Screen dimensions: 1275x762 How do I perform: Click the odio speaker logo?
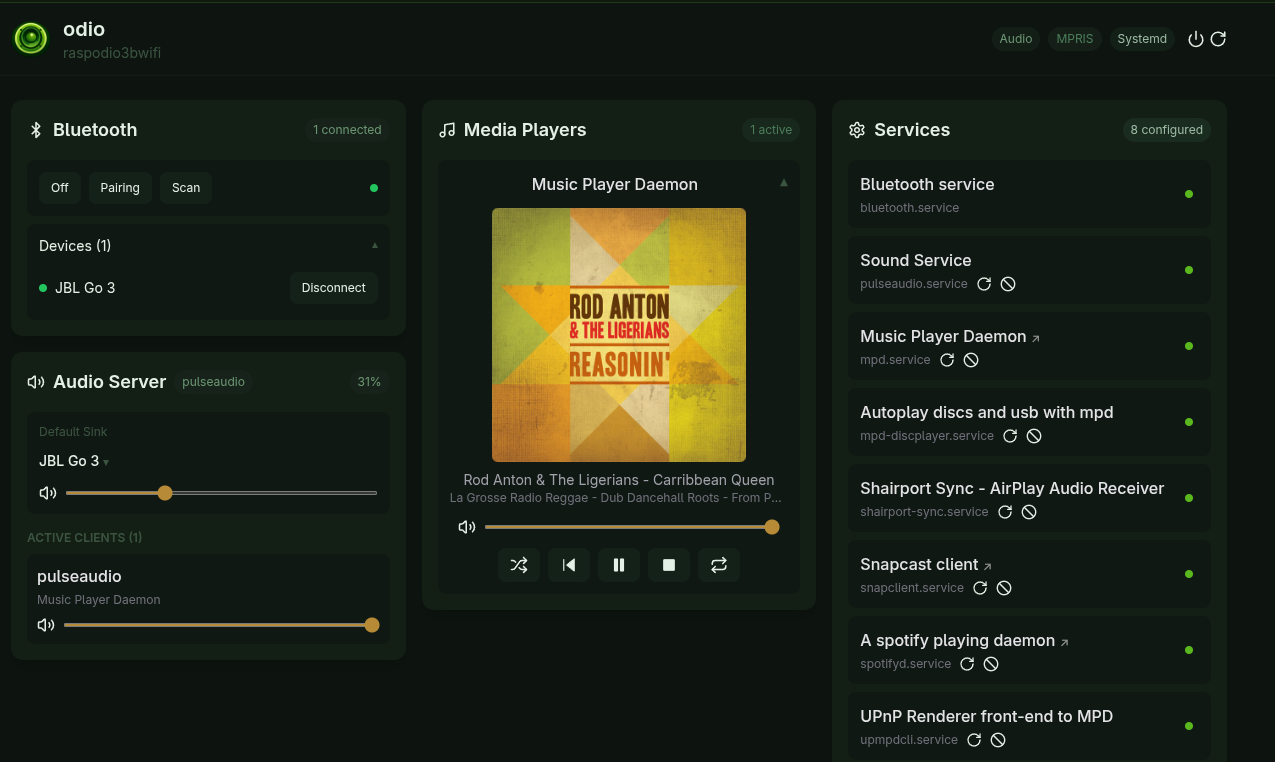pos(31,39)
